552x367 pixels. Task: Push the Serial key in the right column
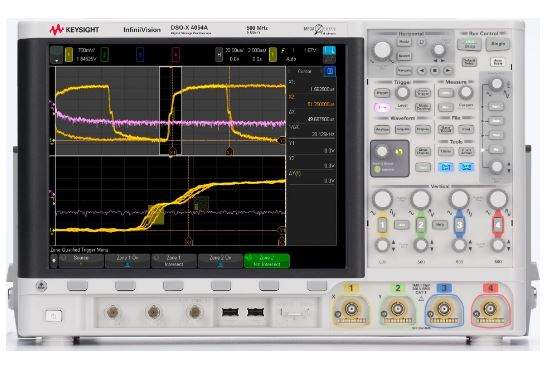click(496, 106)
